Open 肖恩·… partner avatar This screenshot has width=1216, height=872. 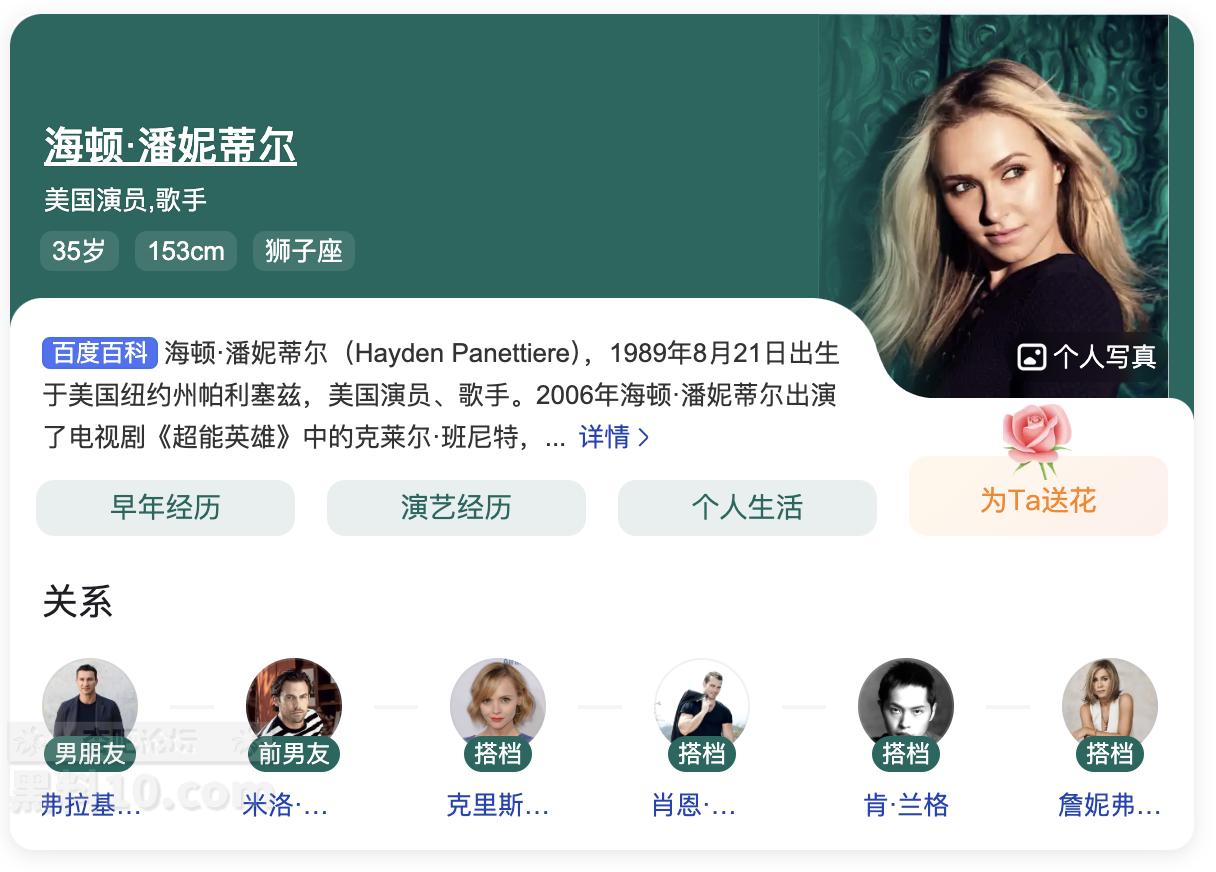pos(702,706)
